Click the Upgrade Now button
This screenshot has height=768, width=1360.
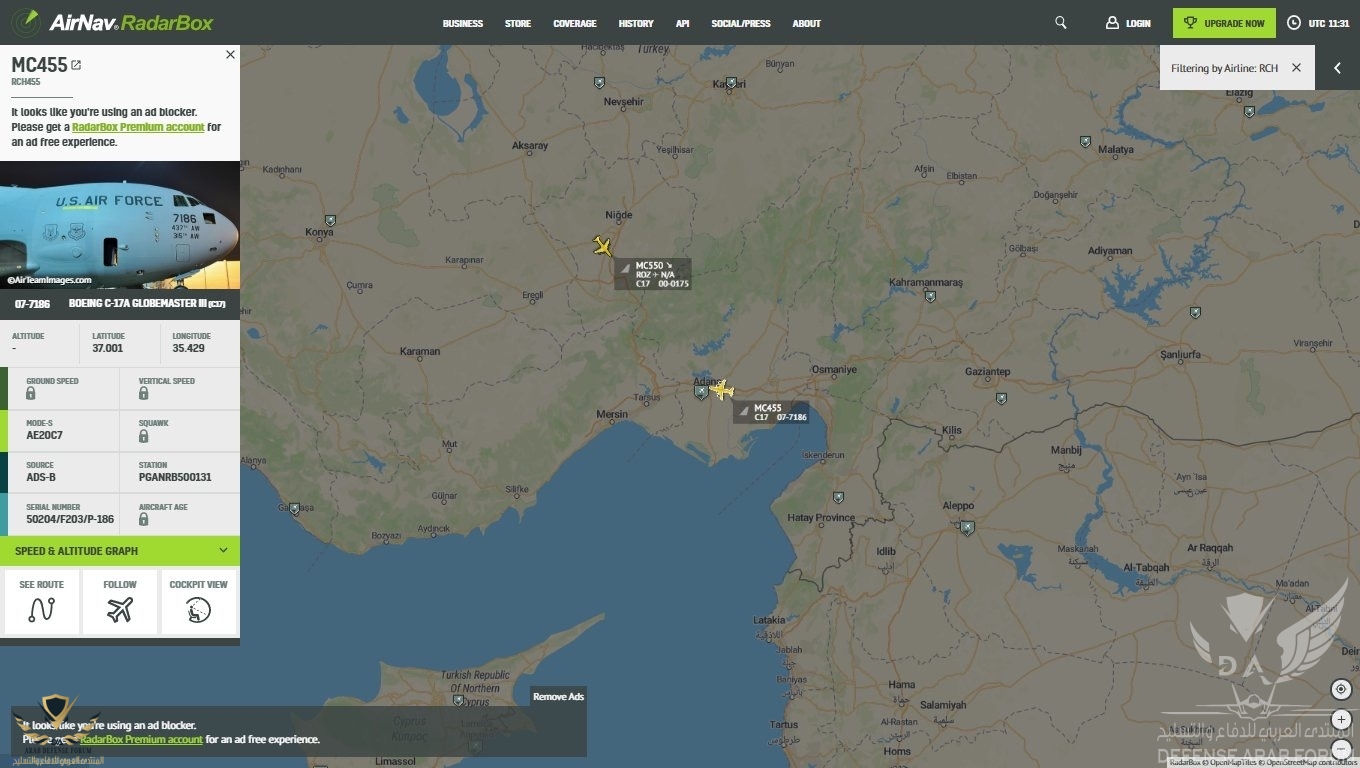[1225, 23]
